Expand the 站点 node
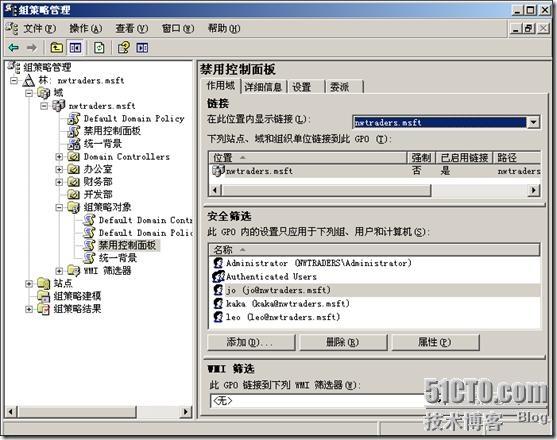 coord(29,284)
